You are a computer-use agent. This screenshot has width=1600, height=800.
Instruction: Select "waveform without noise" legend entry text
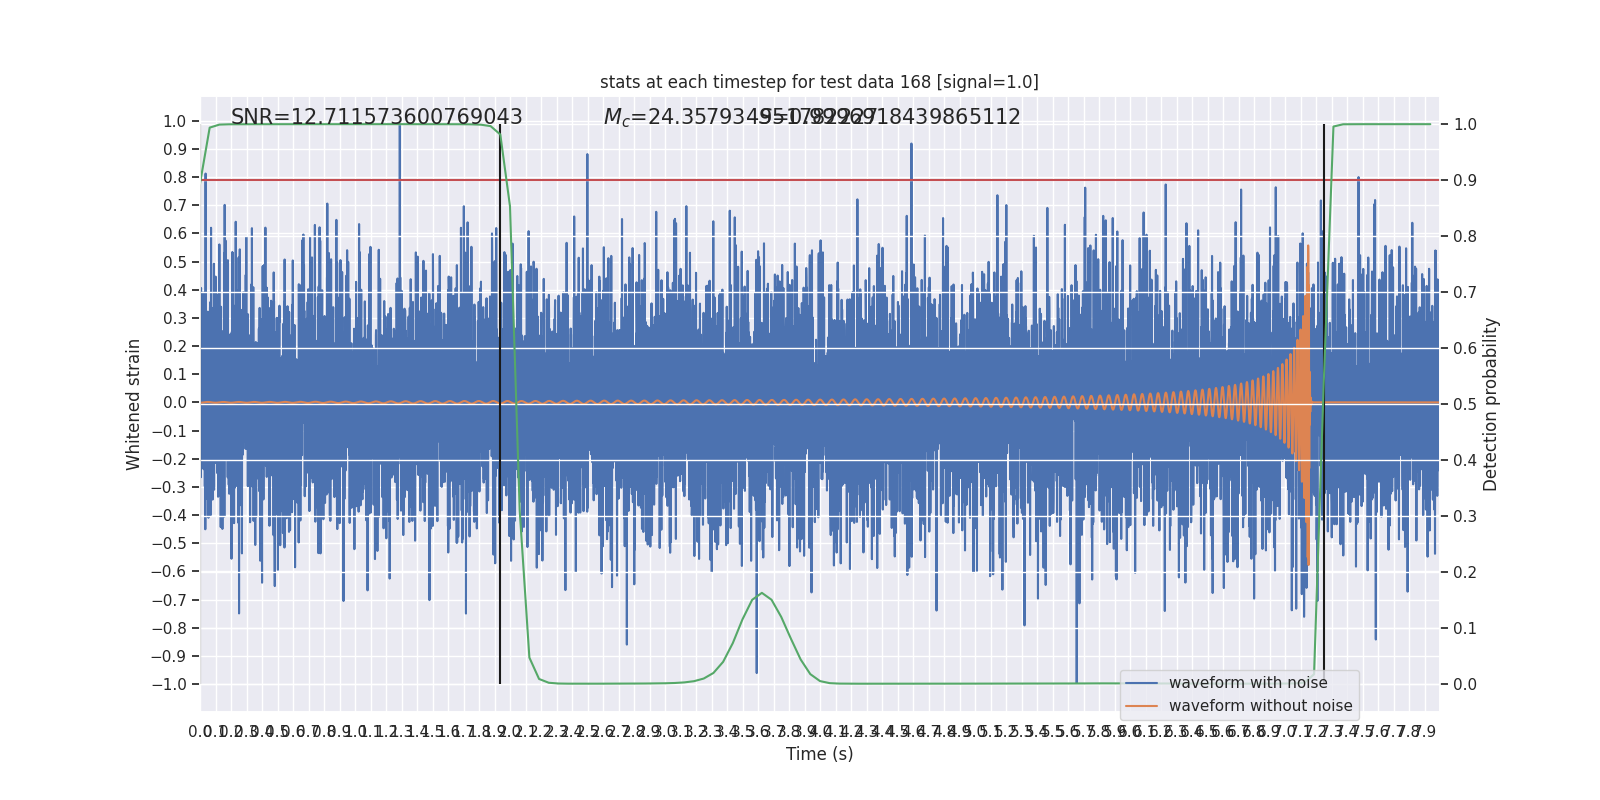[x=1260, y=706]
